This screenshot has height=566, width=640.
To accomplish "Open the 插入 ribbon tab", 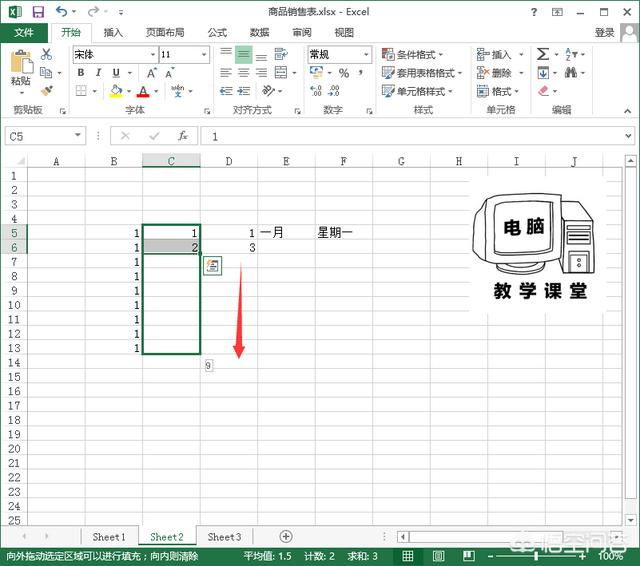I will tap(113, 32).
